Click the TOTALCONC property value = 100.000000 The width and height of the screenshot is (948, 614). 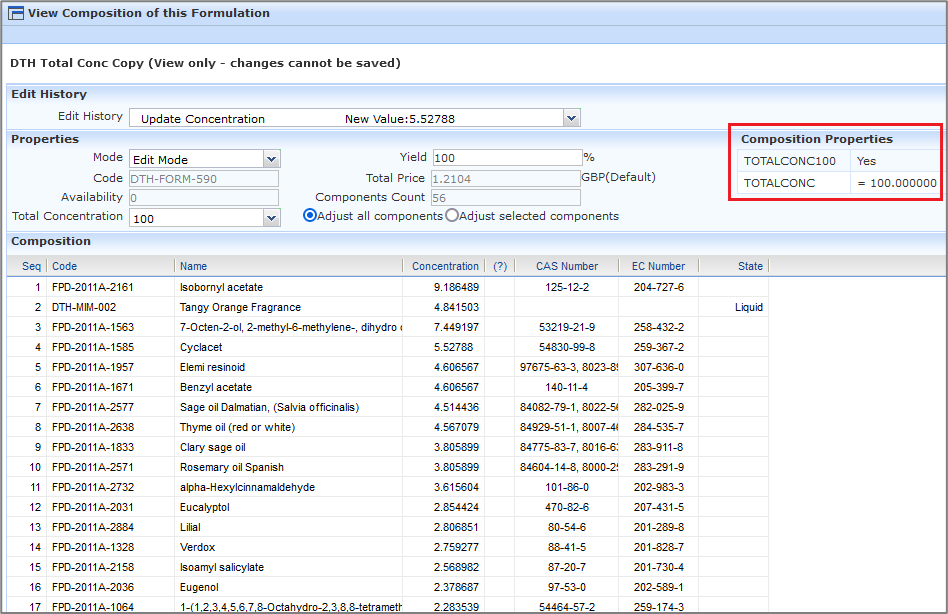point(897,183)
